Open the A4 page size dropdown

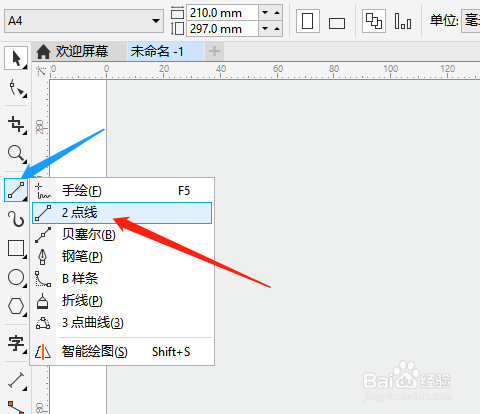tap(155, 21)
